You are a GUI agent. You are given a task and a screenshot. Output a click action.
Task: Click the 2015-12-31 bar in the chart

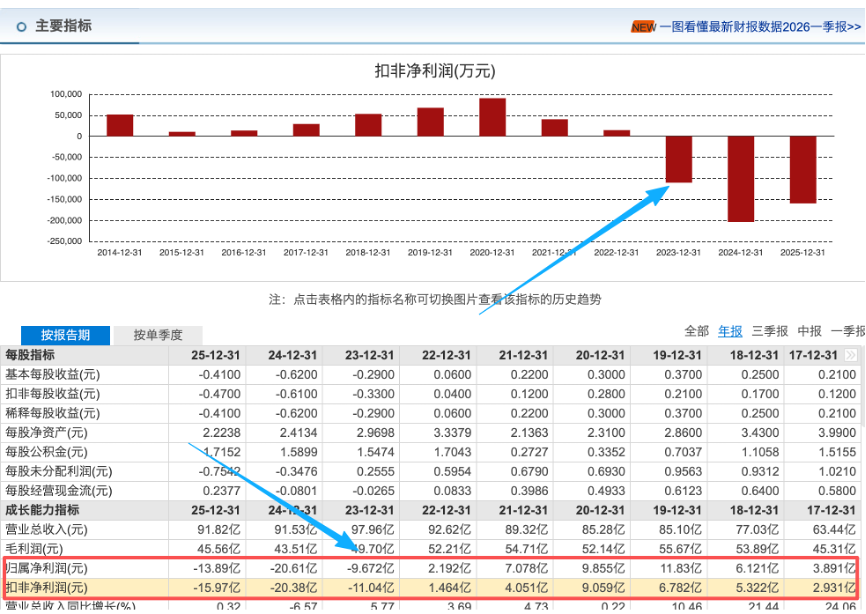click(x=182, y=134)
